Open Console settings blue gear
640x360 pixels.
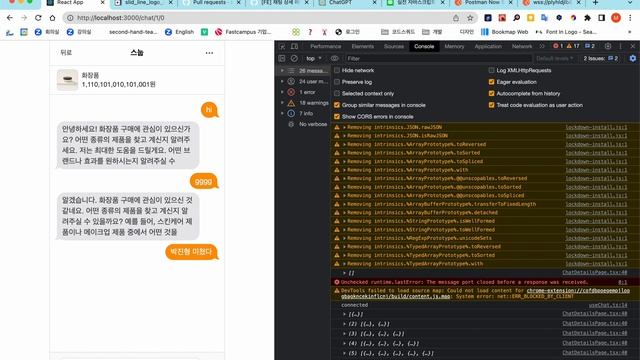633,58
